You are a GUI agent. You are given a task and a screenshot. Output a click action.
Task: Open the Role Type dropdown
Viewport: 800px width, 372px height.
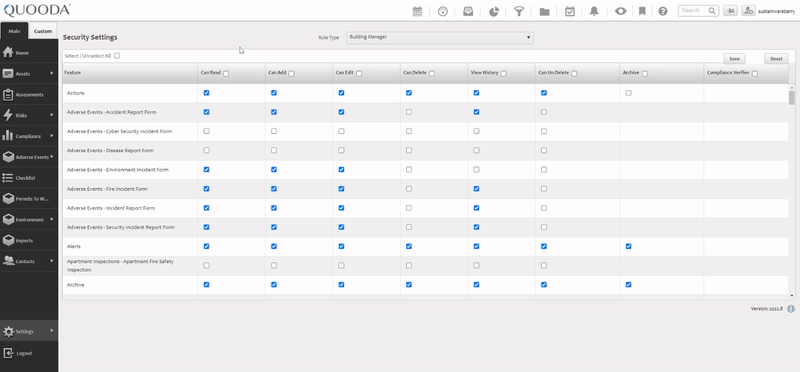point(440,37)
